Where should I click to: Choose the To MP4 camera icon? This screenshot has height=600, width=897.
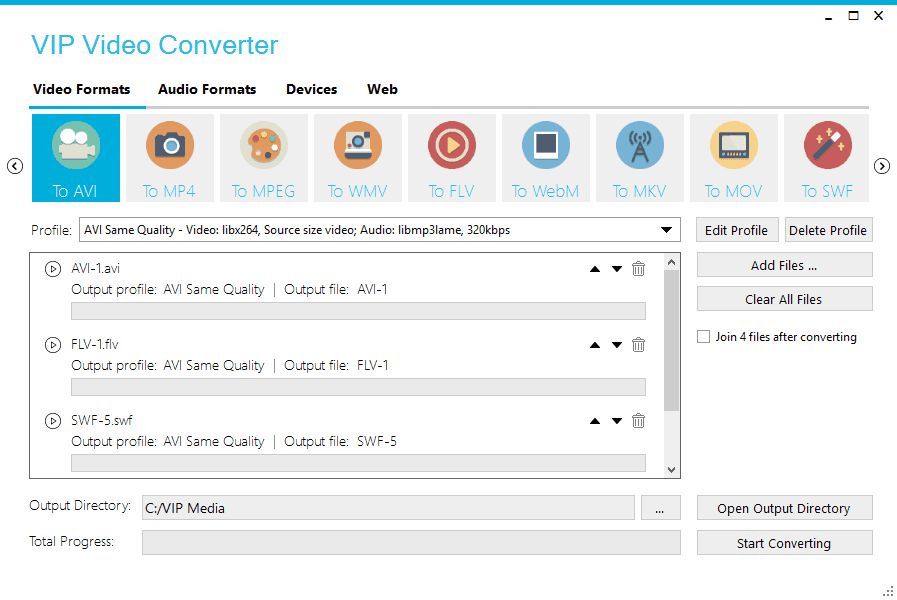click(x=169, y=158)
